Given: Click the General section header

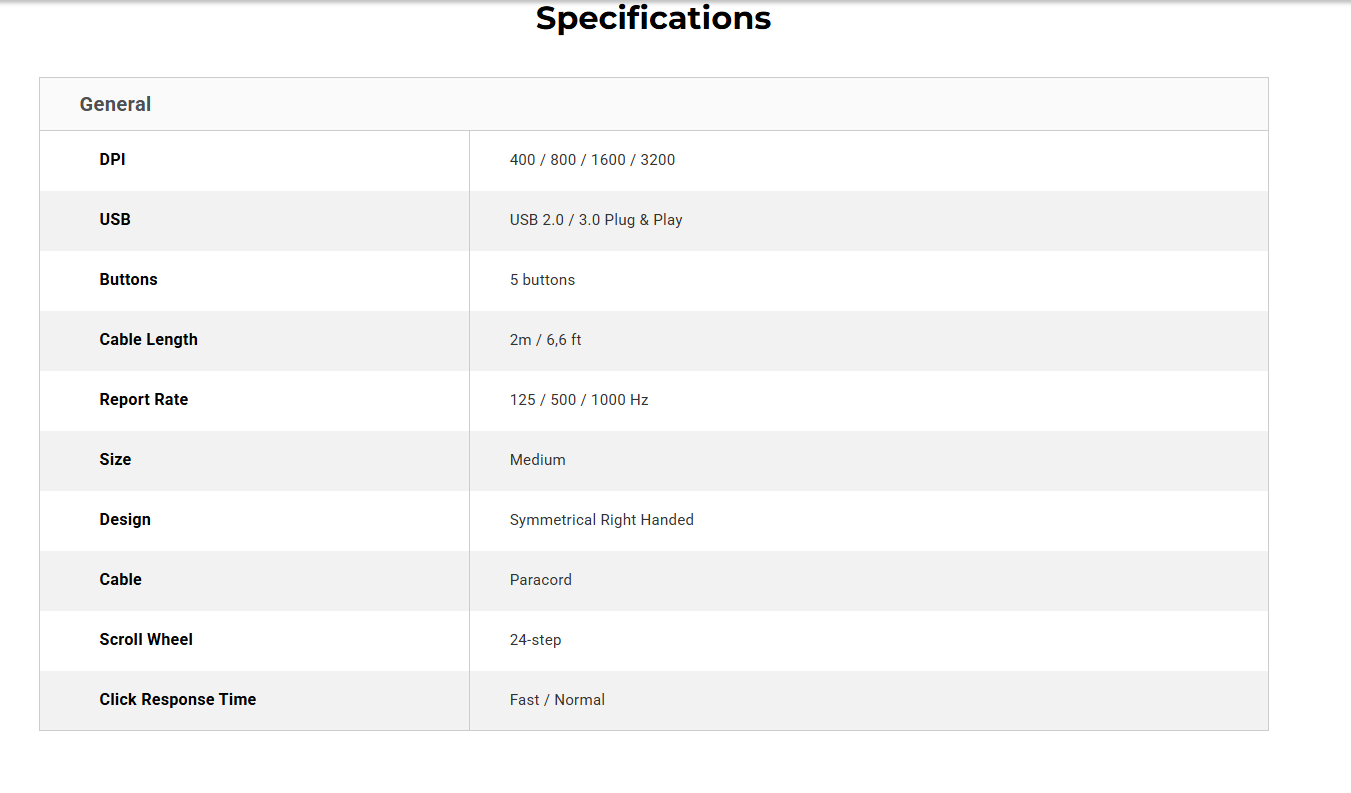Looking at the screenshot, I should click(x=115, y=104).
